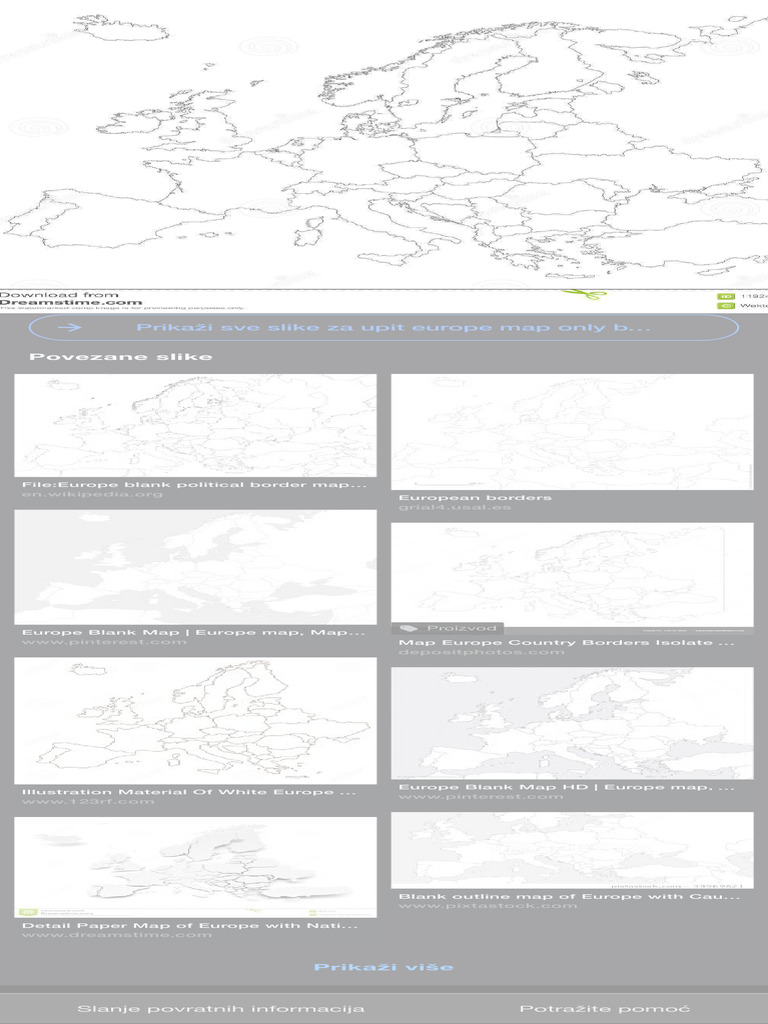Click Potražite pomoć help link
The height and width of the screenshot is (1024, 768).
[x=605, y=1009]
